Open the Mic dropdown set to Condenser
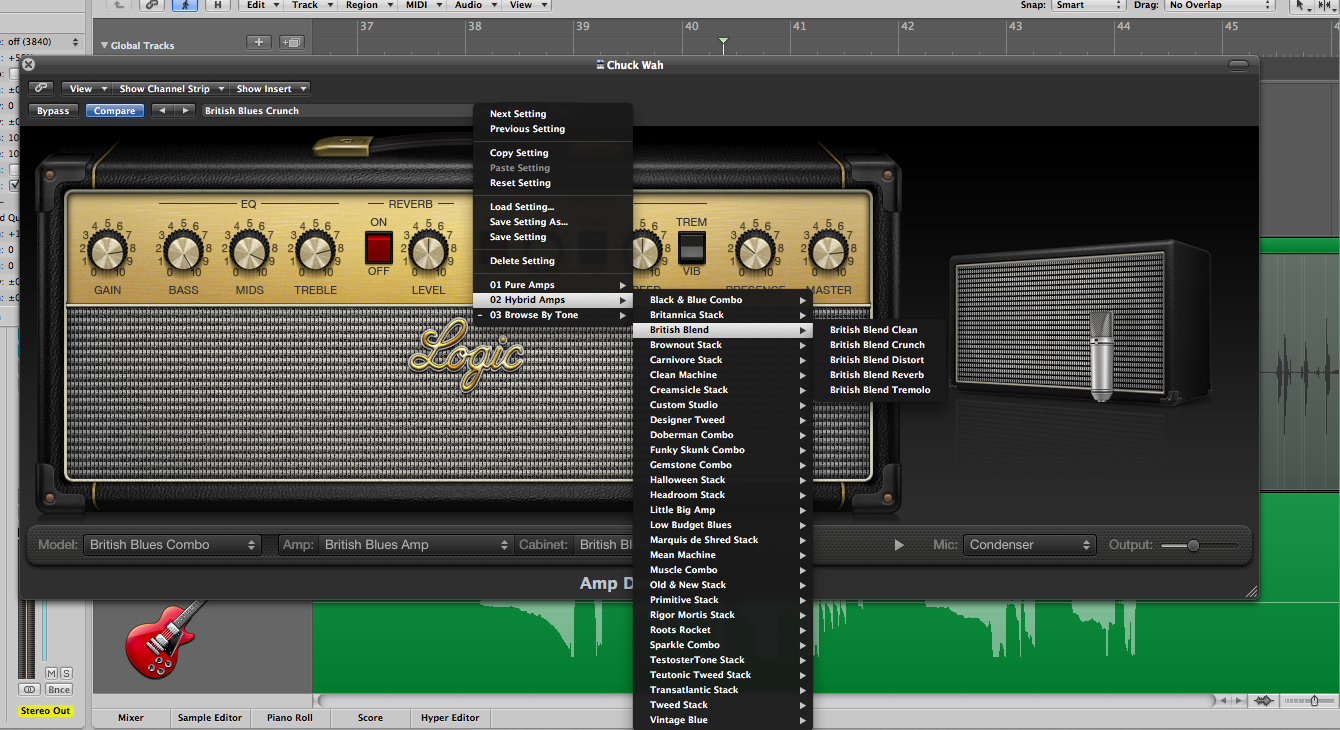The image size is (1340, 730). (x=1028, y=545)
